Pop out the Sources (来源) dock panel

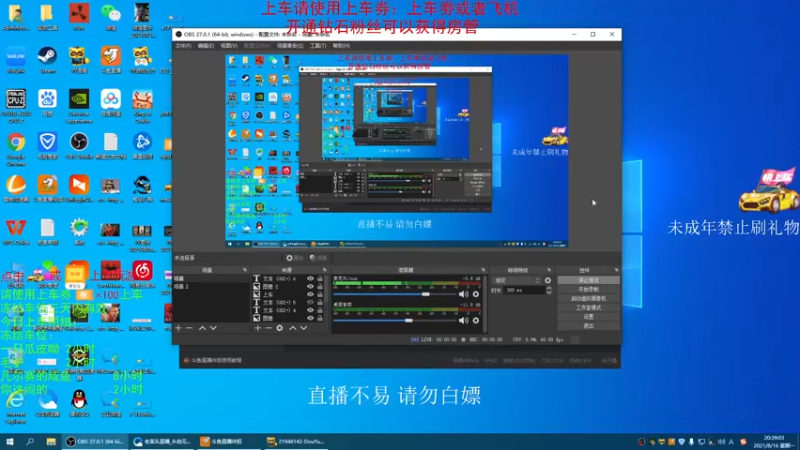pyautogui.click(x=324, y=270)
